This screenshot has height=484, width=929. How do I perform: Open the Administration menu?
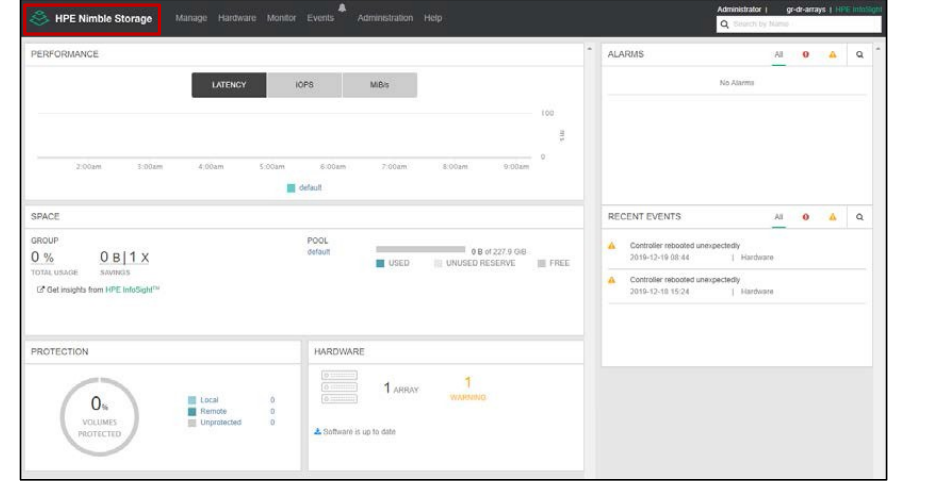point(385,18)
